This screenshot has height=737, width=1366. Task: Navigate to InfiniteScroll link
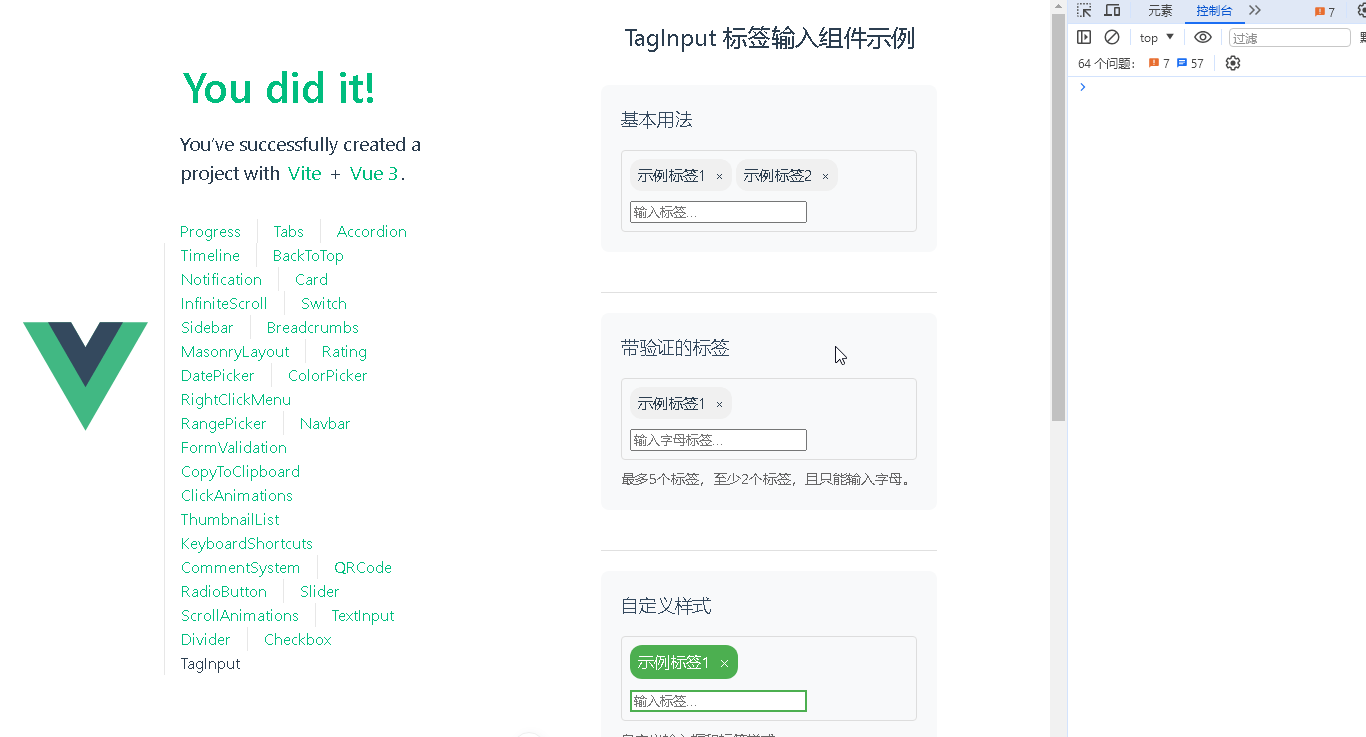(224, 303)
